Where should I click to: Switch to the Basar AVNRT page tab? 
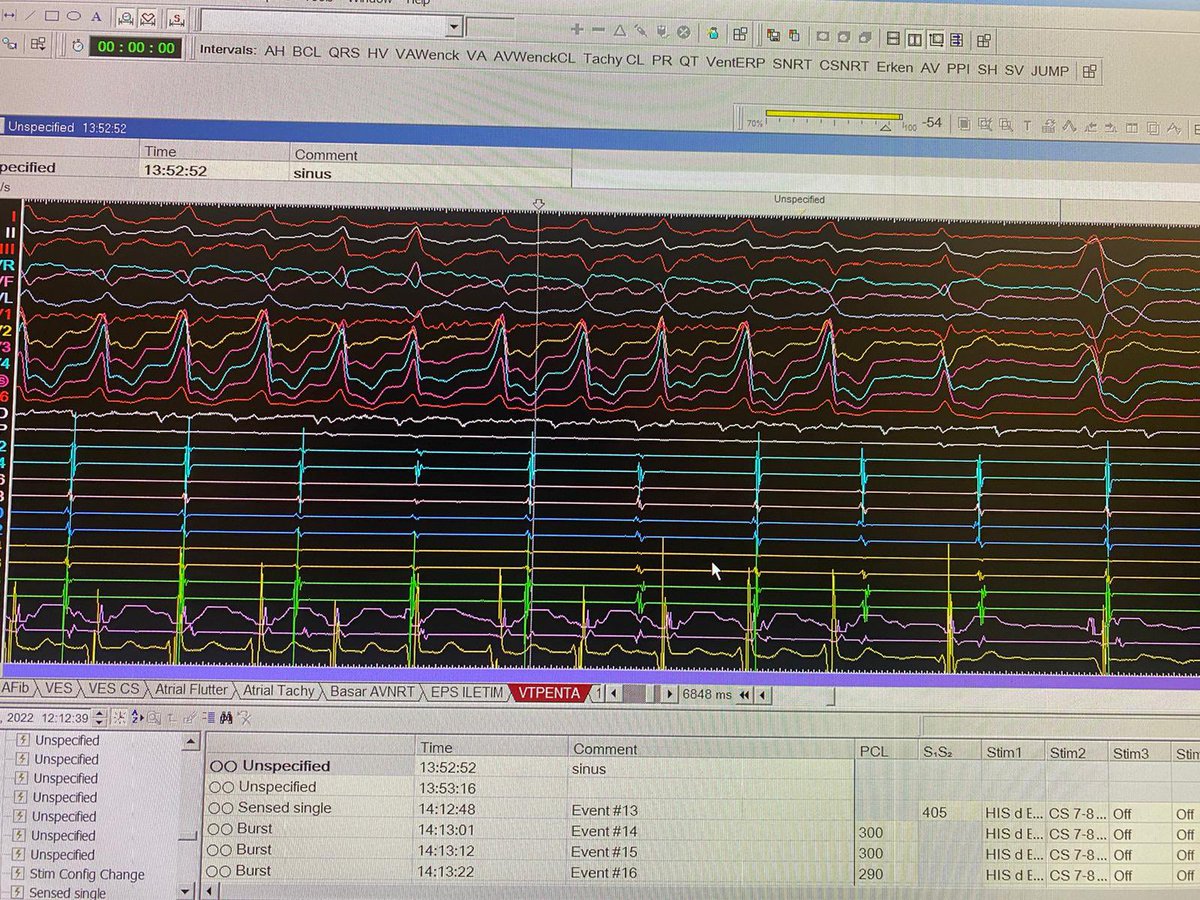pos(374,691)
